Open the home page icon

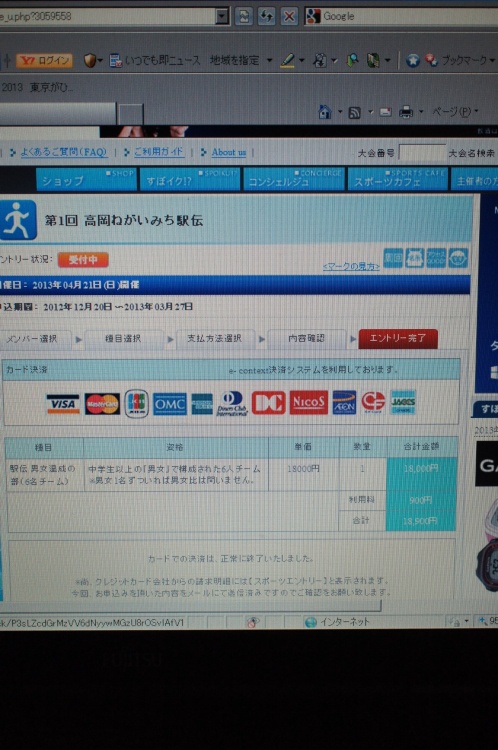click(x=325, y=112)
